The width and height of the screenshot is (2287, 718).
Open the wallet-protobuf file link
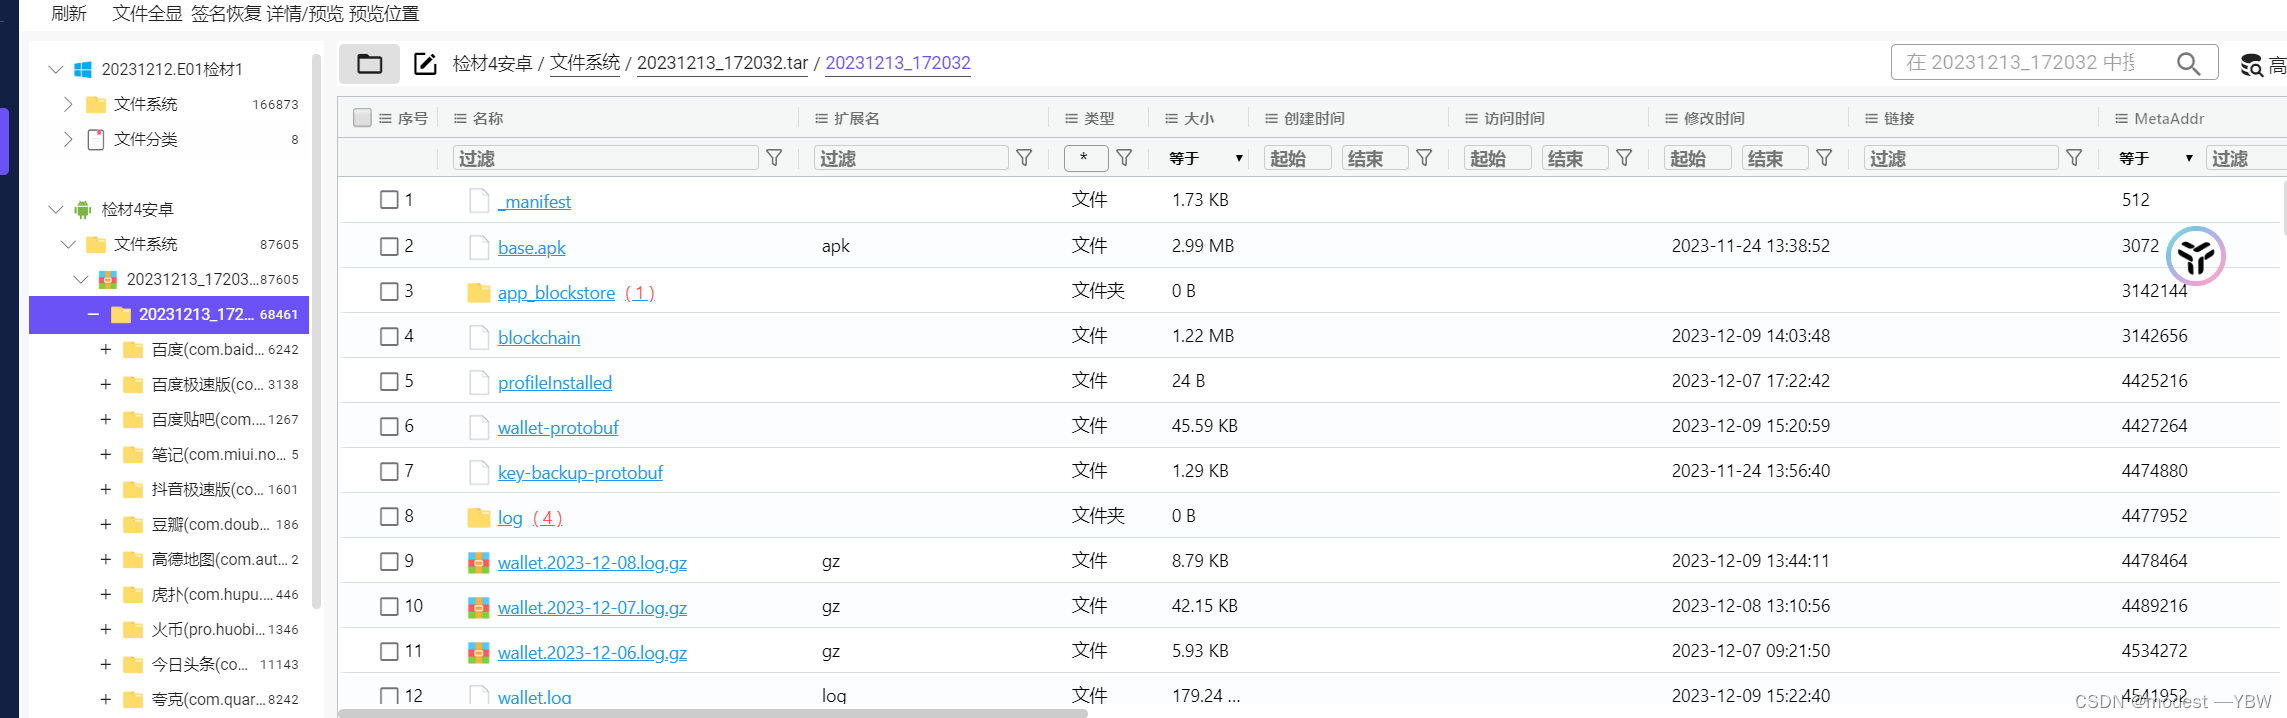click(558, 428)
